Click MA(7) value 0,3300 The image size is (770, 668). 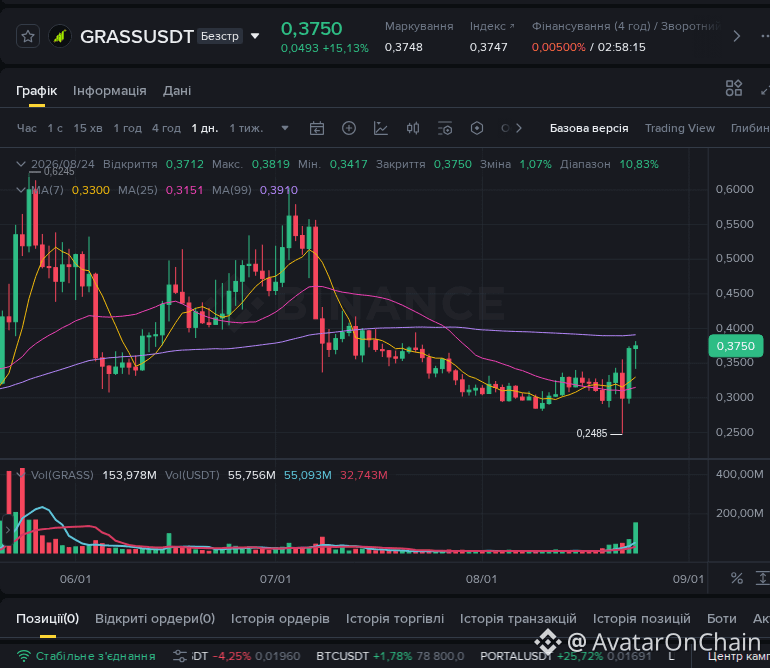(x=91, y=190)
